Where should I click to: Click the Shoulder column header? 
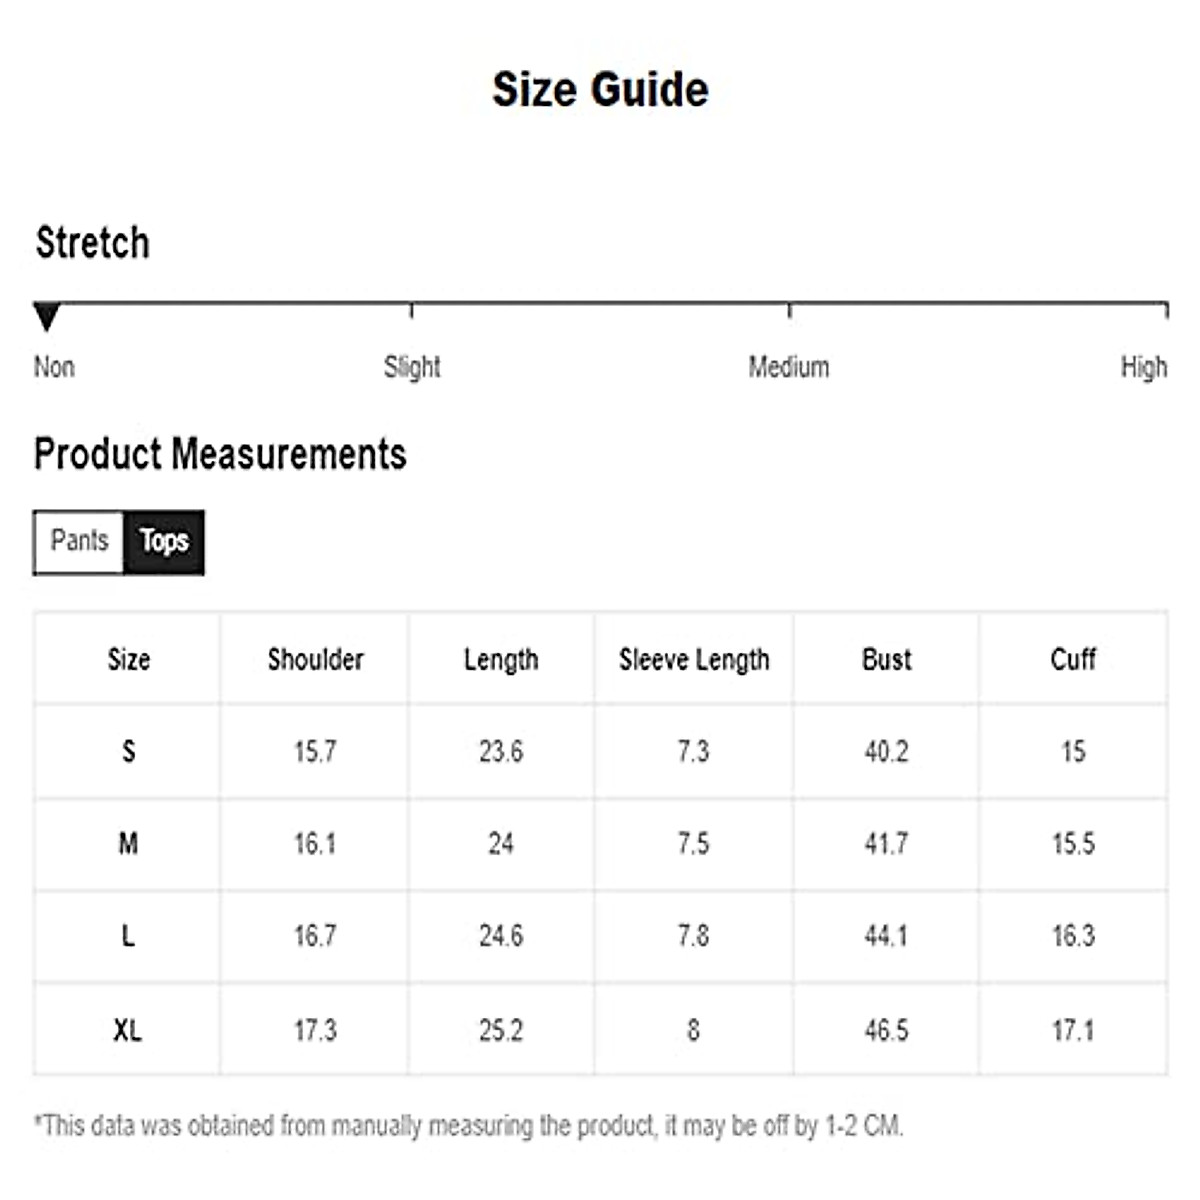[315, 659]
